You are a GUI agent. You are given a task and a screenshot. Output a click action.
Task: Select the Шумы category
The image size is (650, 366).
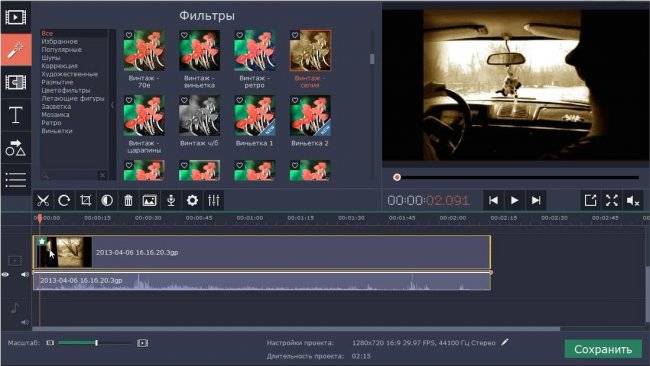tap(51, 58)
